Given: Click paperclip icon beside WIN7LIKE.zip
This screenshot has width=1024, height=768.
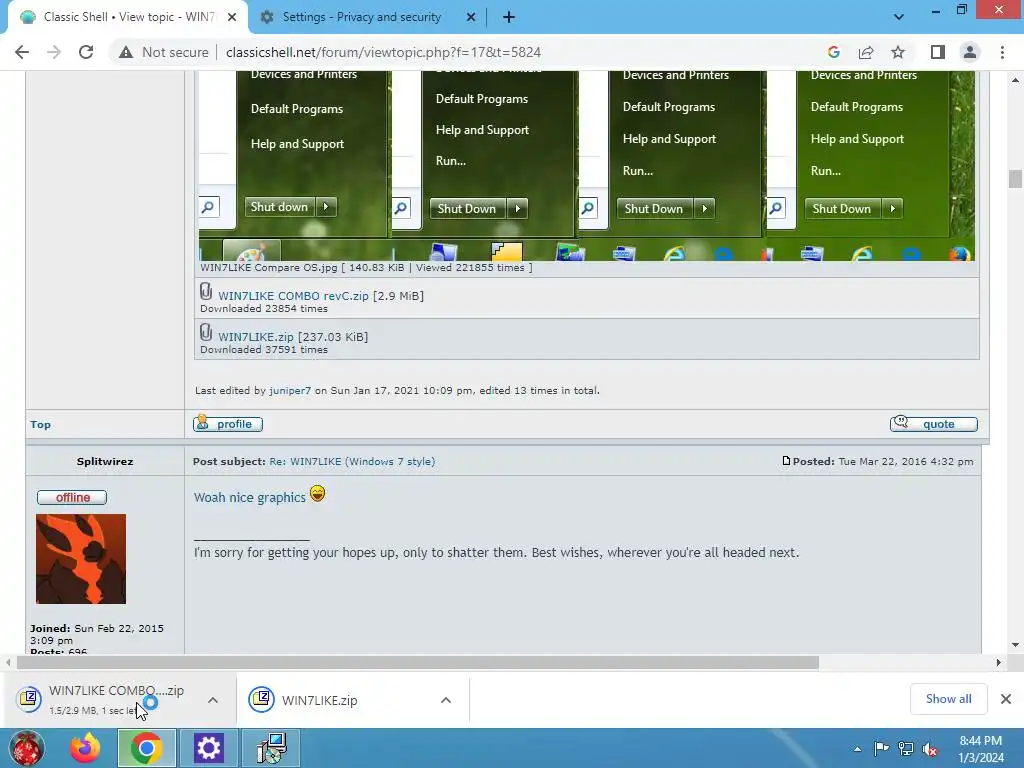Looking at the screenshot, I should pos(206,332).
